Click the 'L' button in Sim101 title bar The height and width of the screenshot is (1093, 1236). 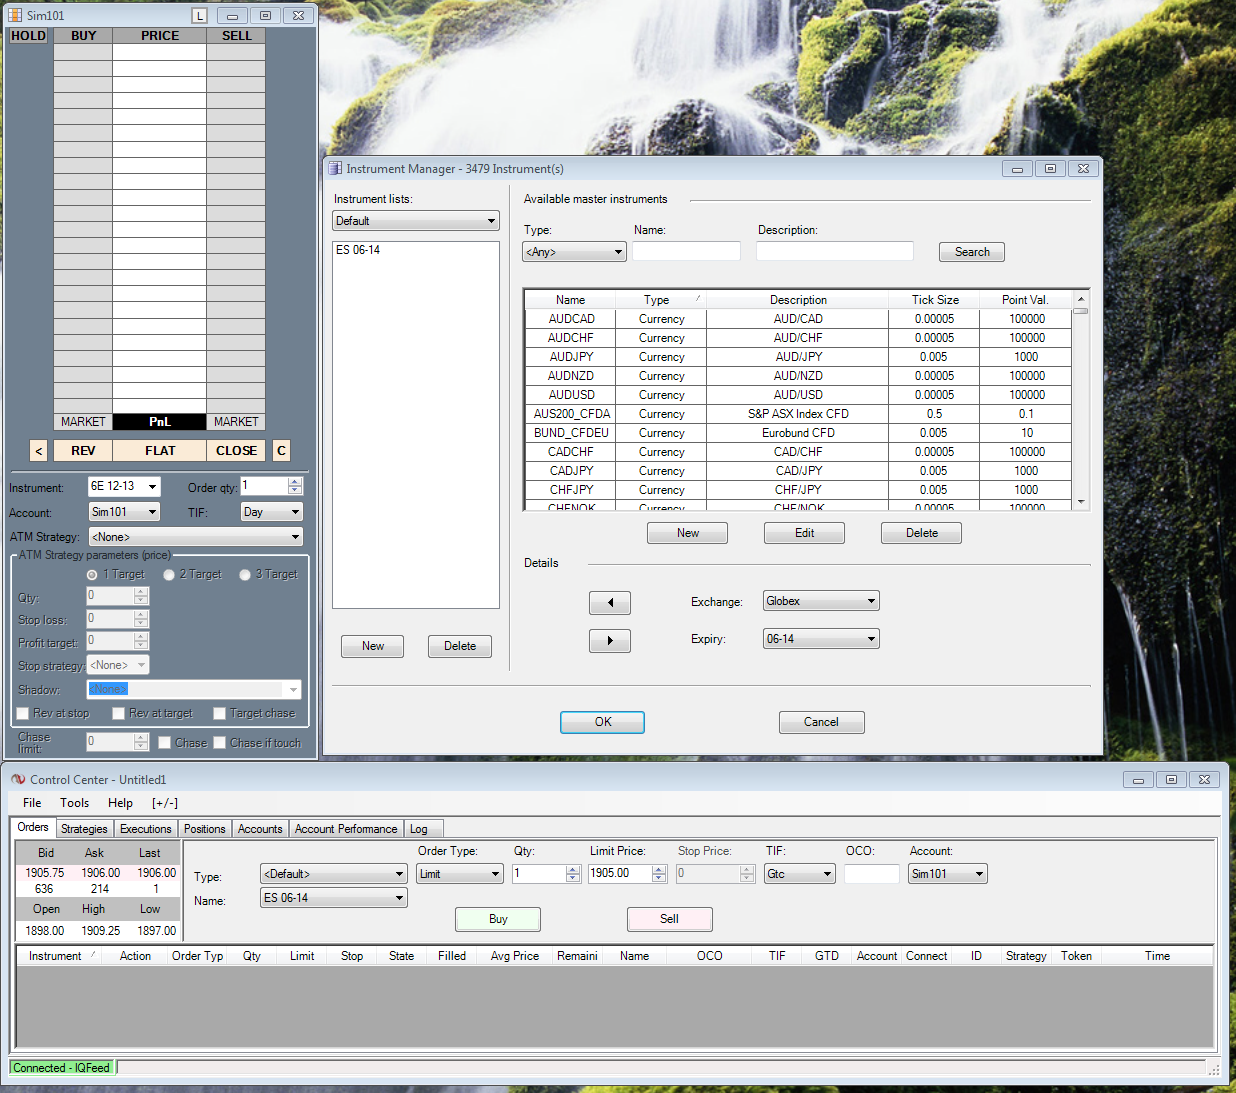click(x=200, y=16)
